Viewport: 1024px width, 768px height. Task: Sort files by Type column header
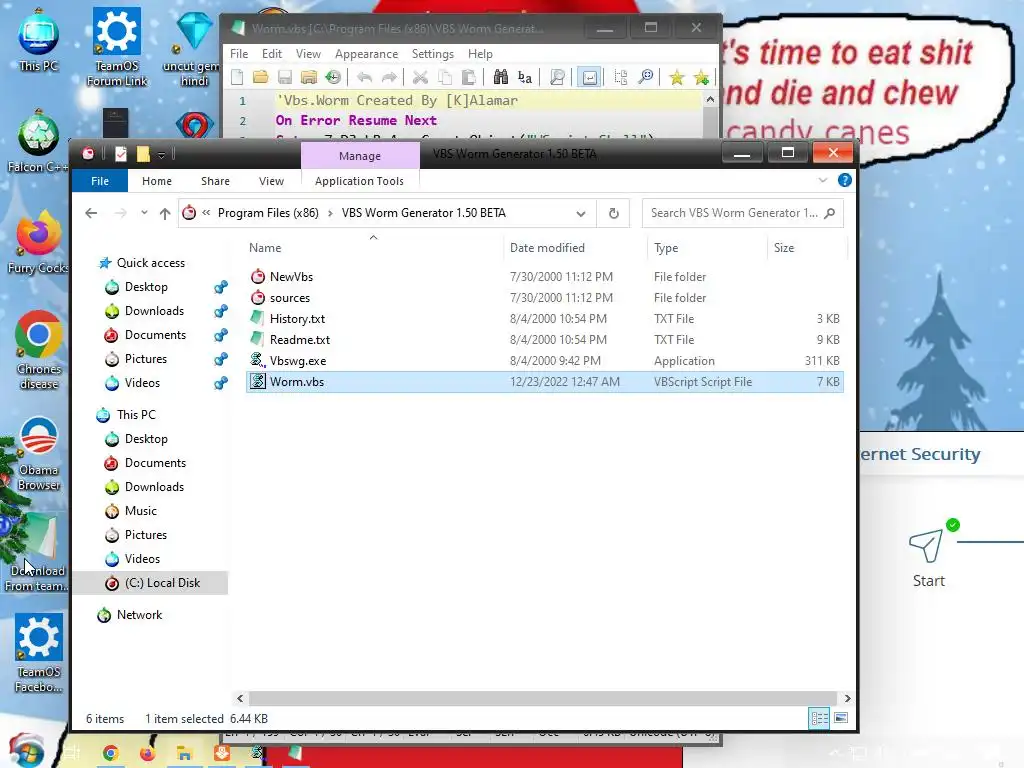(666, 248)
